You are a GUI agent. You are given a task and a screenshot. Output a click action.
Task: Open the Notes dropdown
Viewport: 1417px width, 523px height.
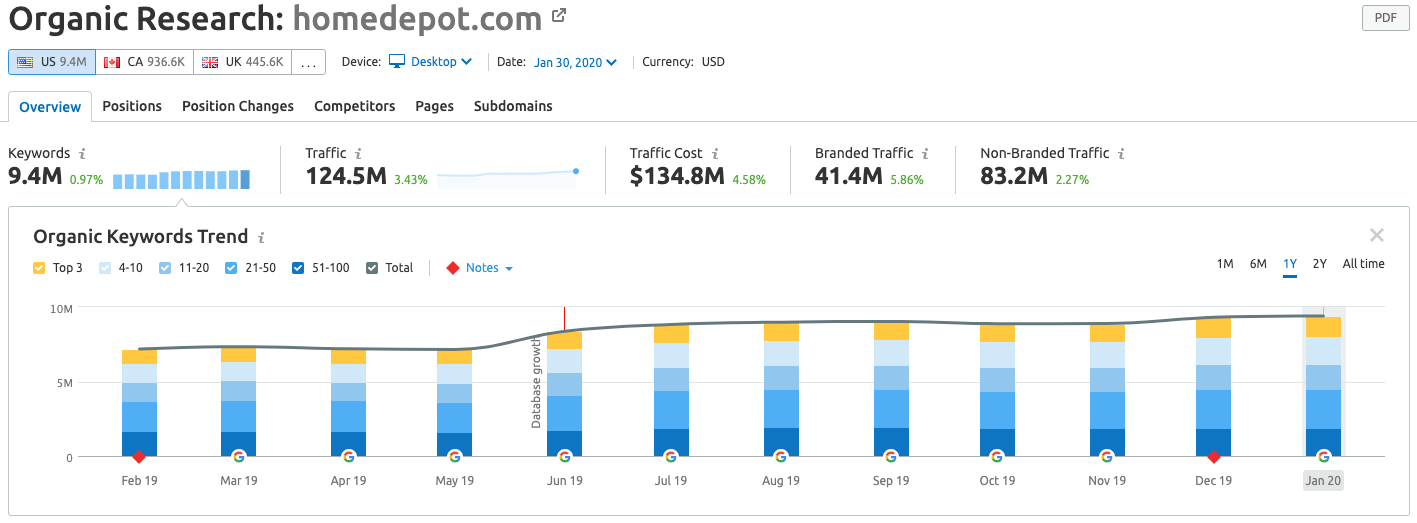tap(489, 268)
